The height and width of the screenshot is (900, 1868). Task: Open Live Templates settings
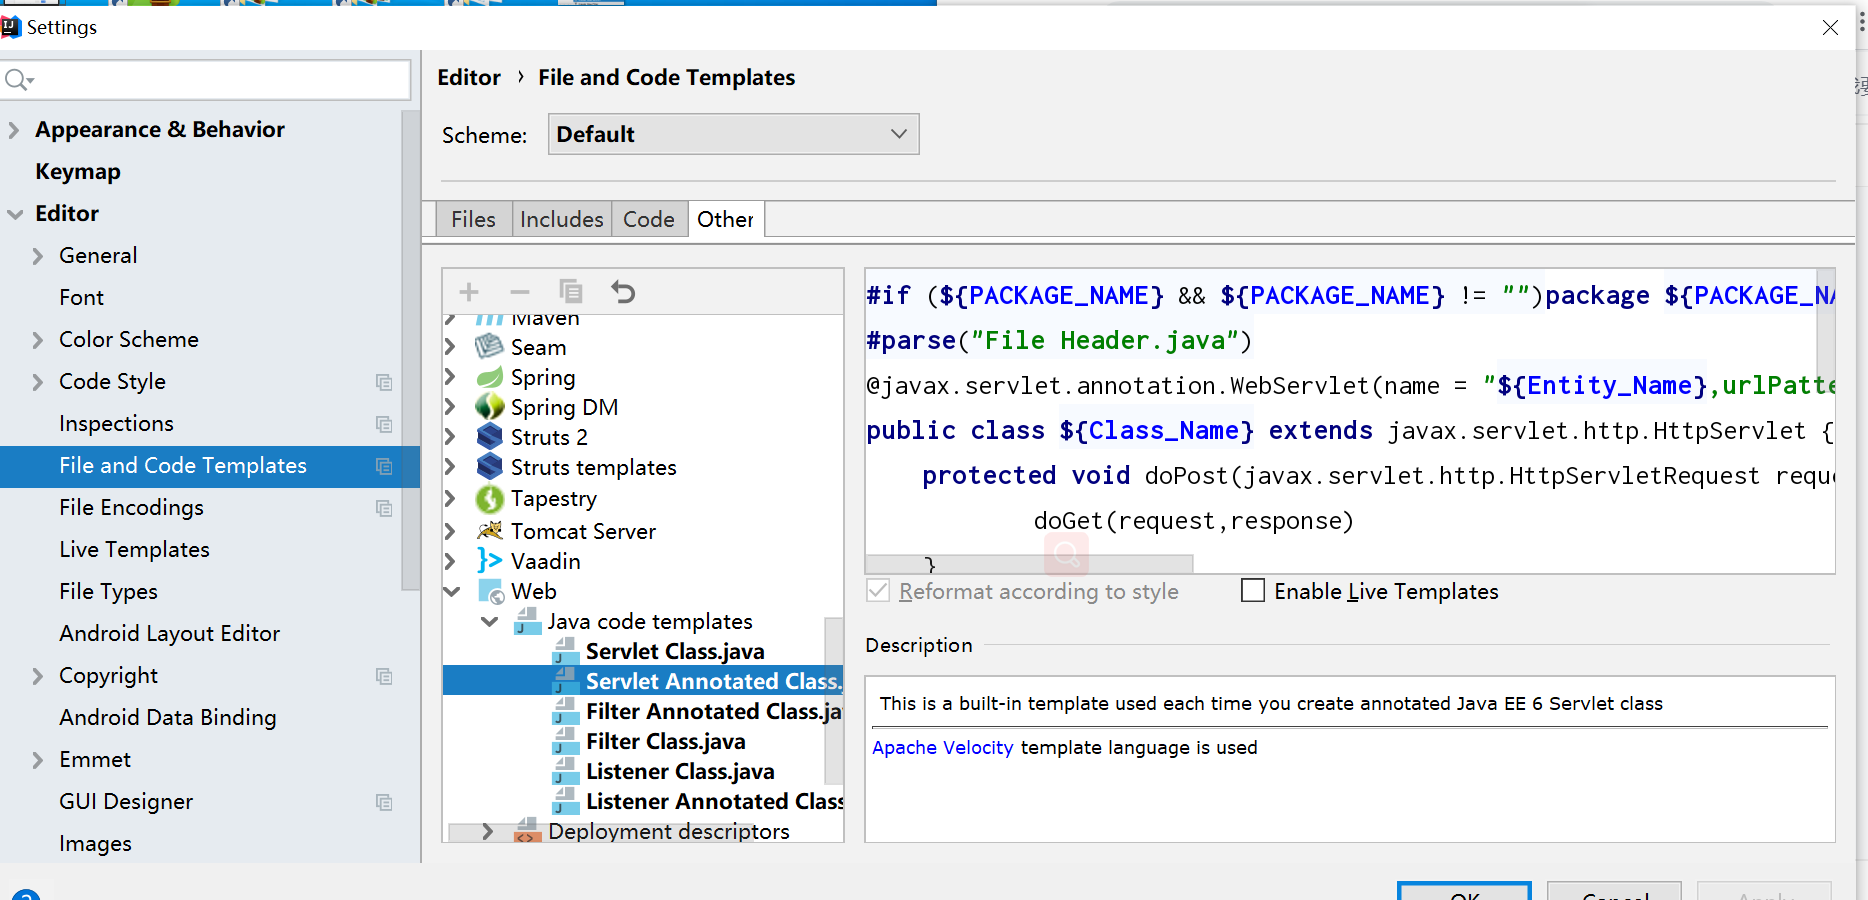[134, 550]
